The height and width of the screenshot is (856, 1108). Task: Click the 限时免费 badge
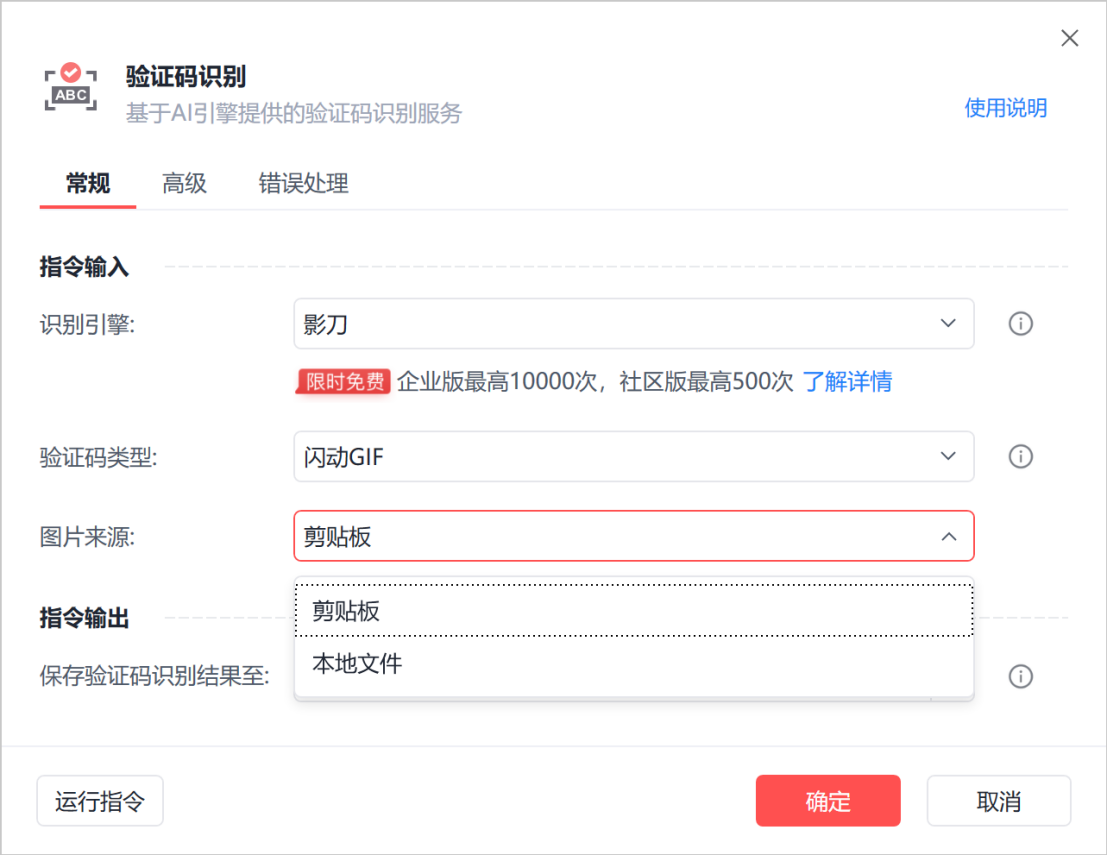[x=343, y=381]
